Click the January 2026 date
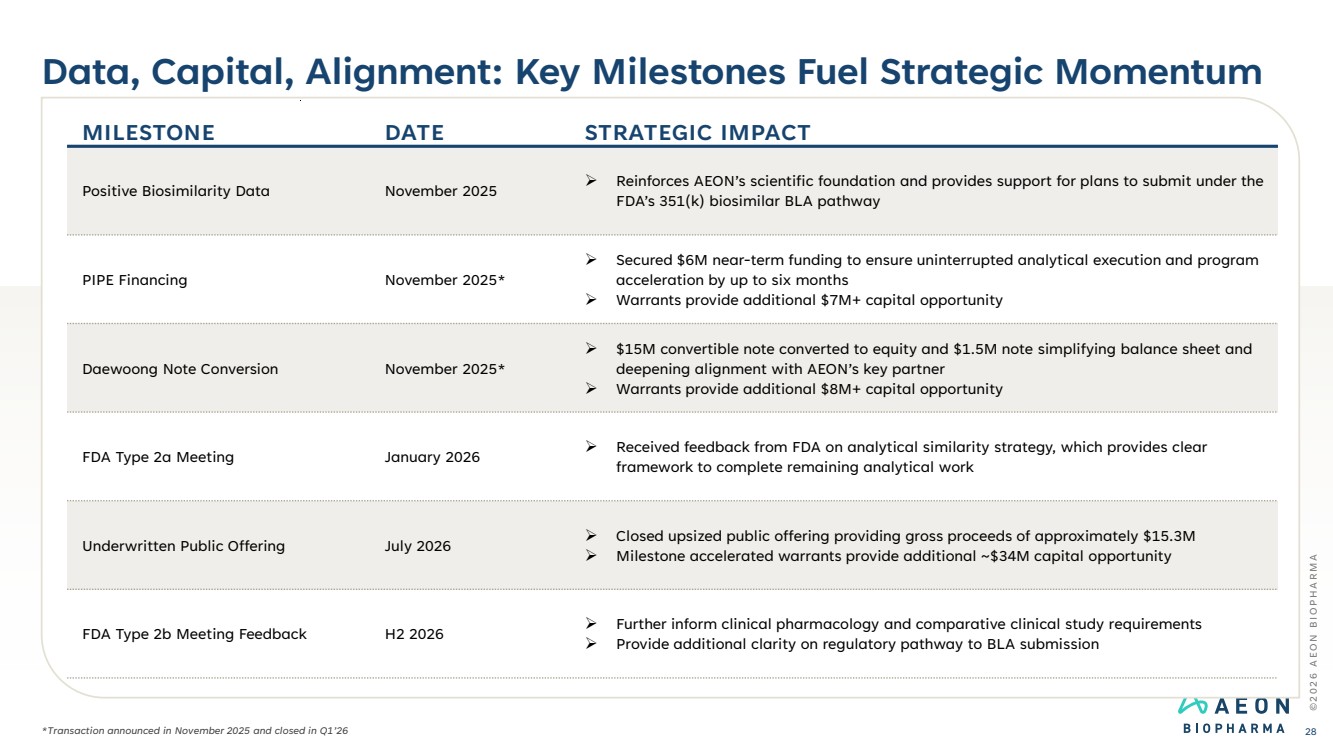 coord(432,457)
